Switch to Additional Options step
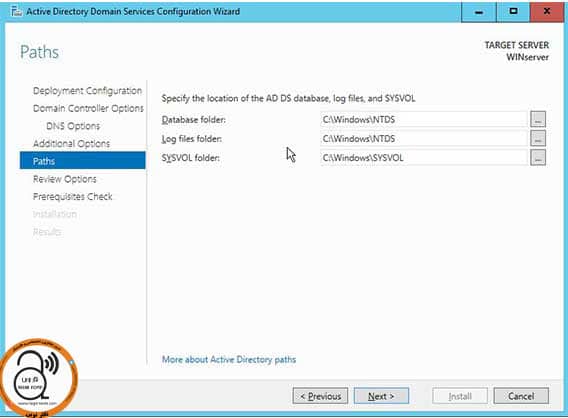The width and height of the screenshot is (568, 418). (71, 144)
